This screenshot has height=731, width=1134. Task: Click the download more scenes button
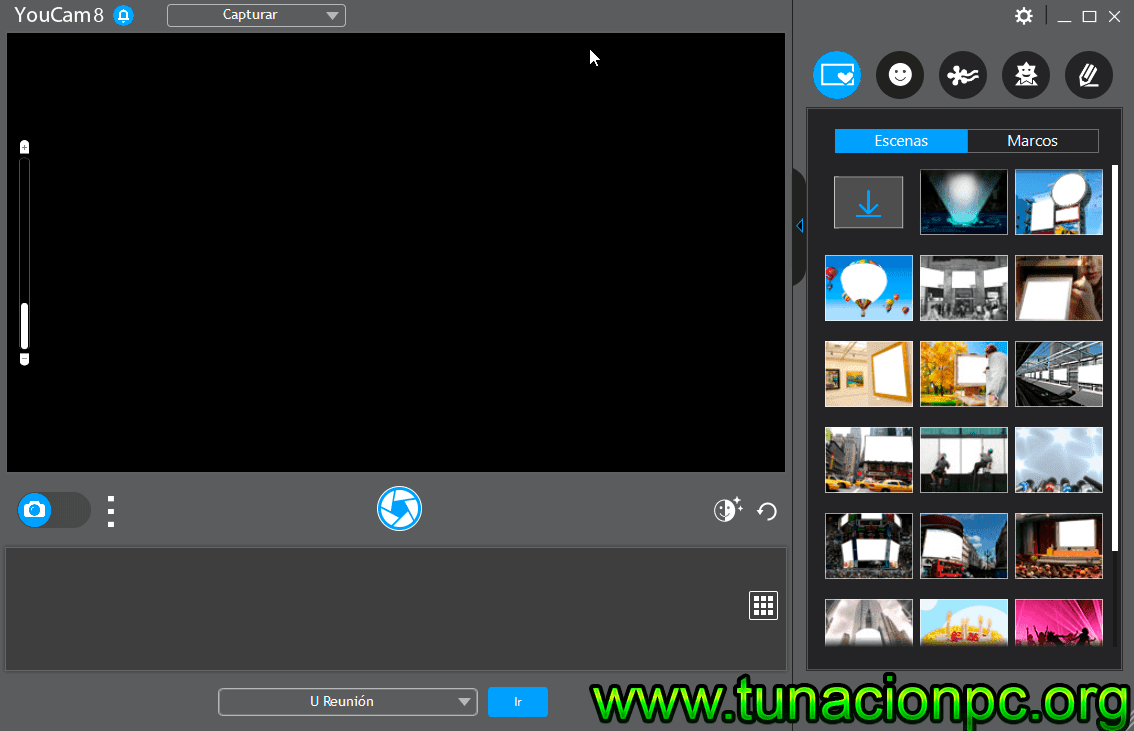[869, 202]
